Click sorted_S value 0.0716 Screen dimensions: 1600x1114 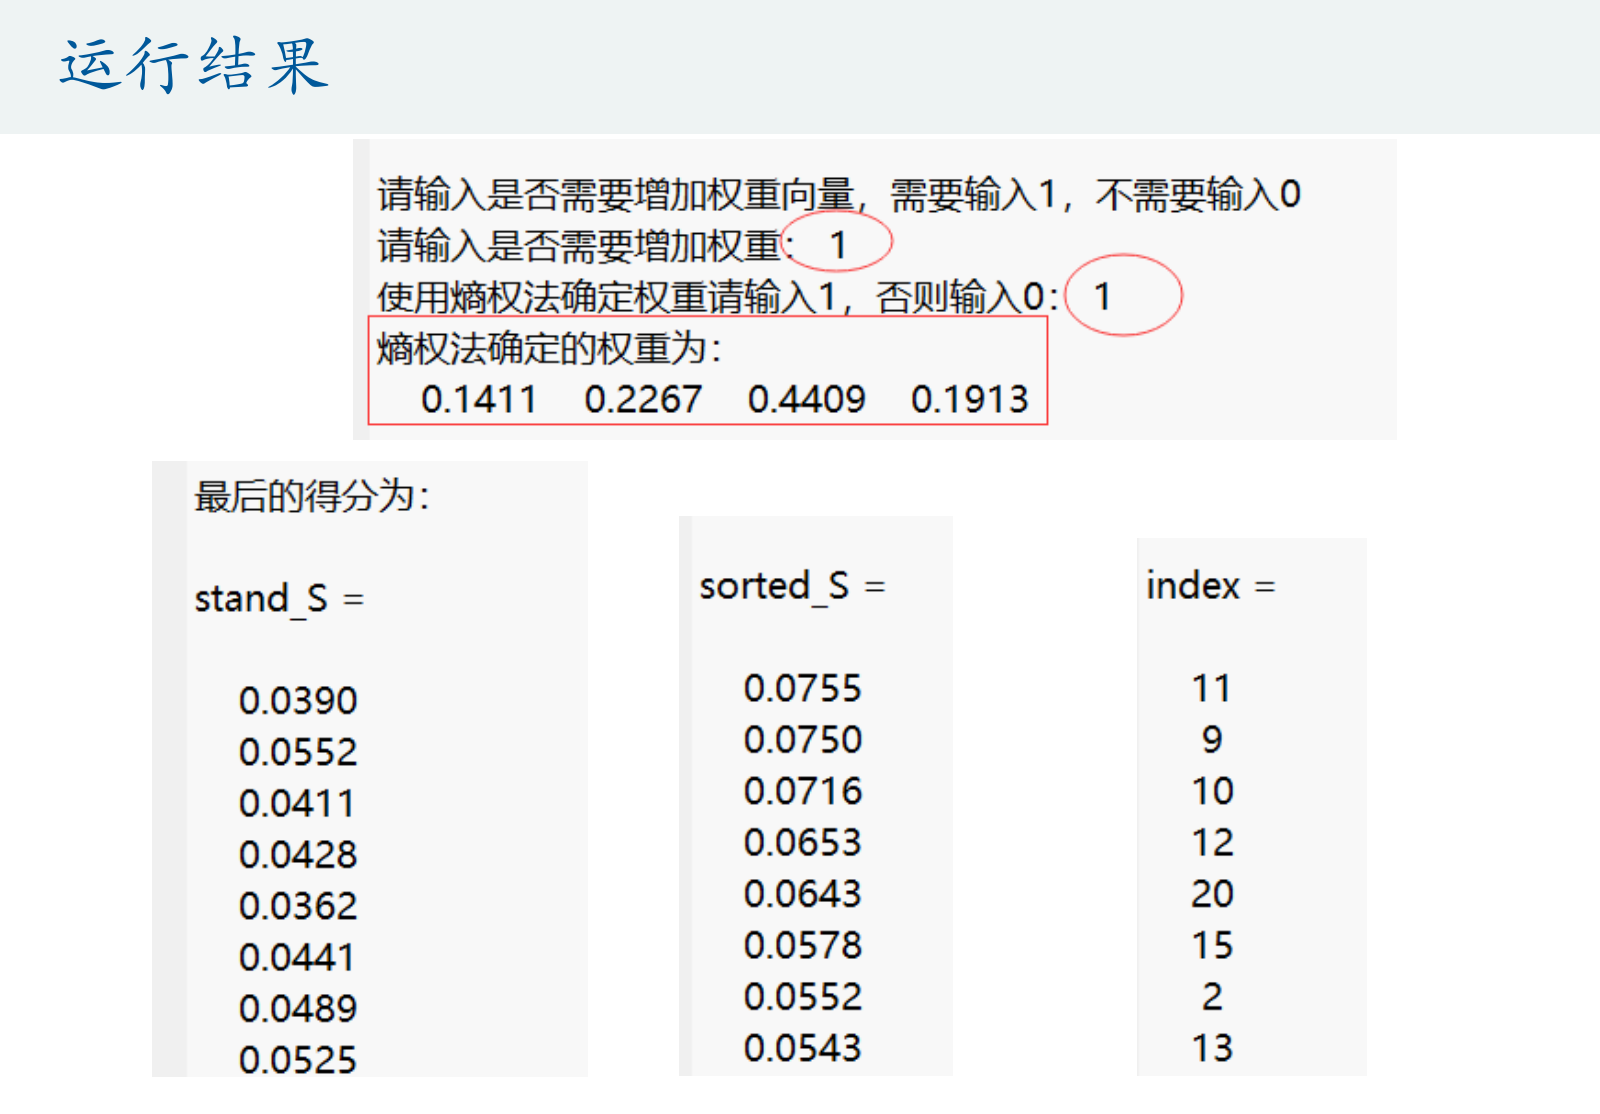tap(803, 792)
